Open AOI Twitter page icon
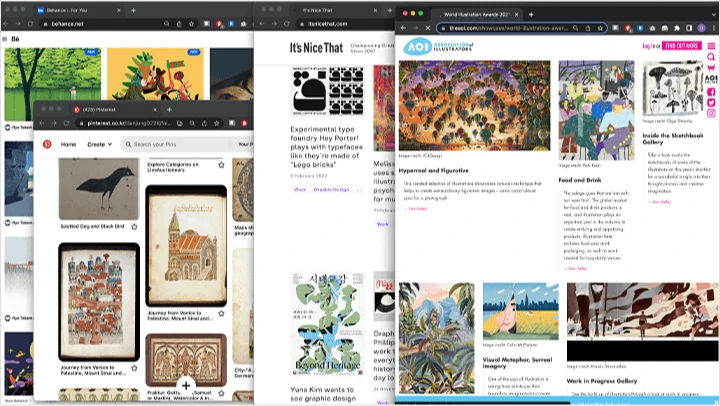Image resolution: width=720 pixels, height=406 pixels. 711,102
